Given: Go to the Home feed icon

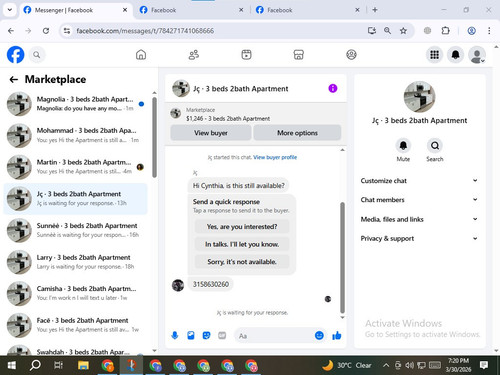Looking at the screenshot, I should click(x=141, y=55).
